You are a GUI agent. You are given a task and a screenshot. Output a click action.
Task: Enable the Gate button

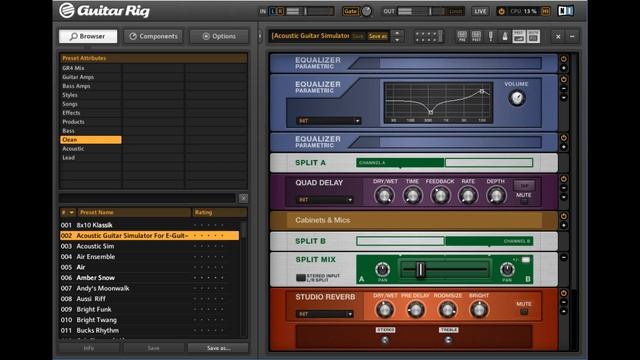[350, 11]
